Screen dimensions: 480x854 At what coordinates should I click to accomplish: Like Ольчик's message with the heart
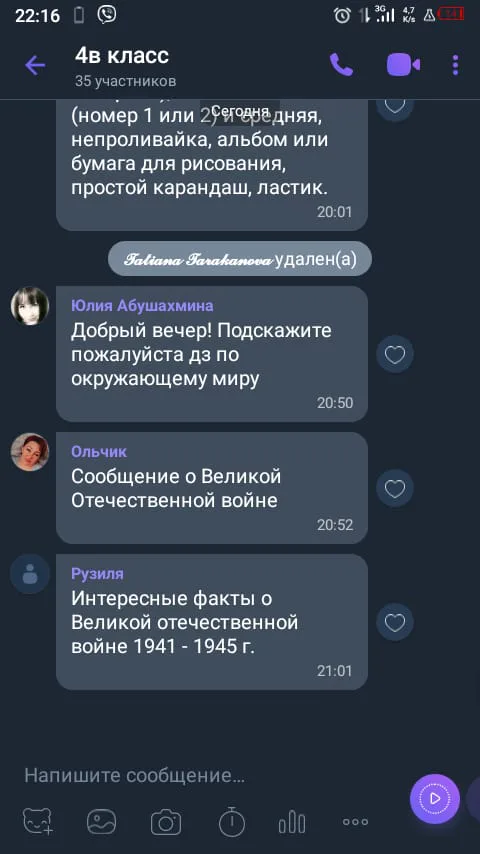pos(395,489)
